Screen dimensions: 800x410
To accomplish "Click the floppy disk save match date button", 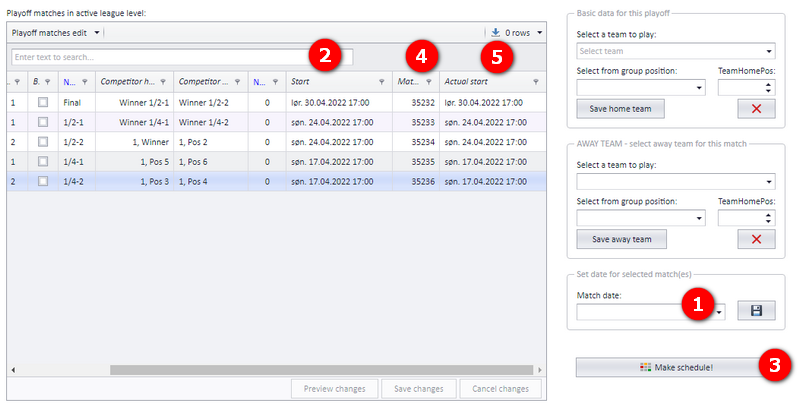I will (x=756, y=311).
